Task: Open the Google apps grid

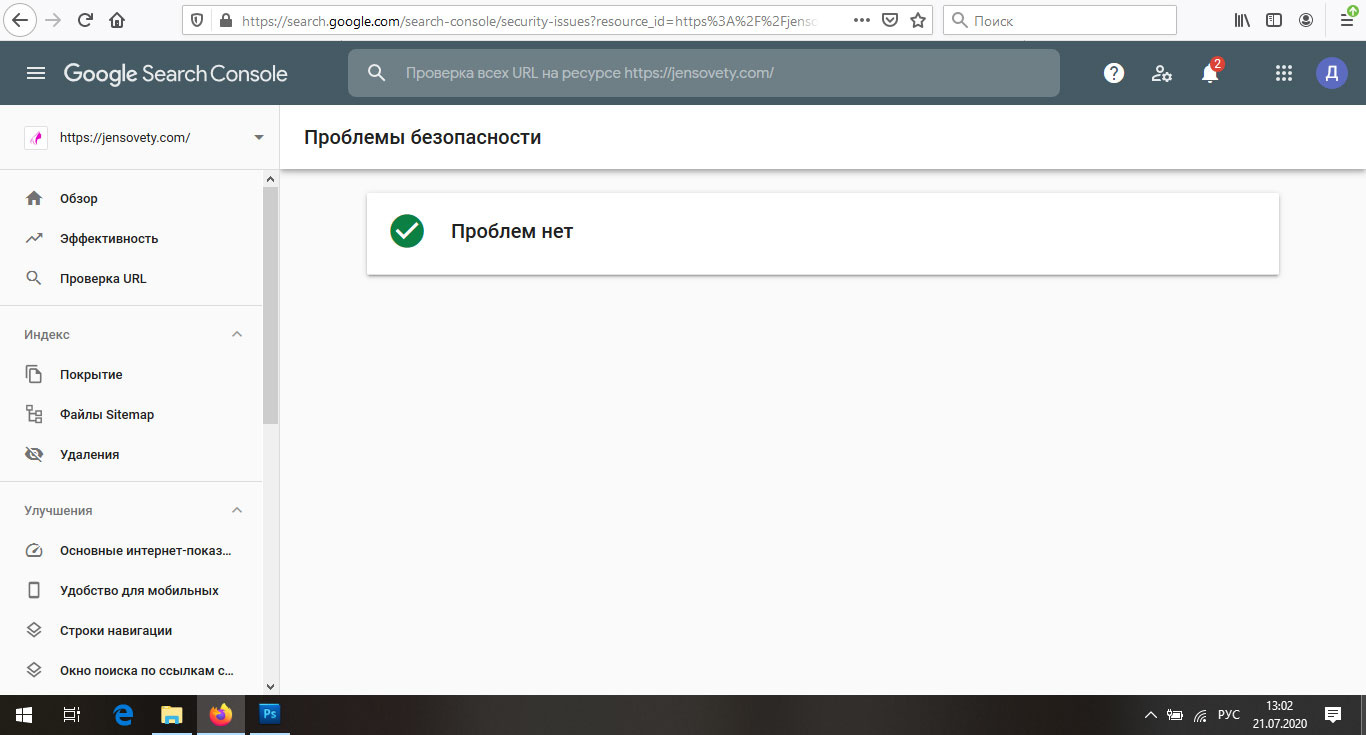Action: (1284, 73)
